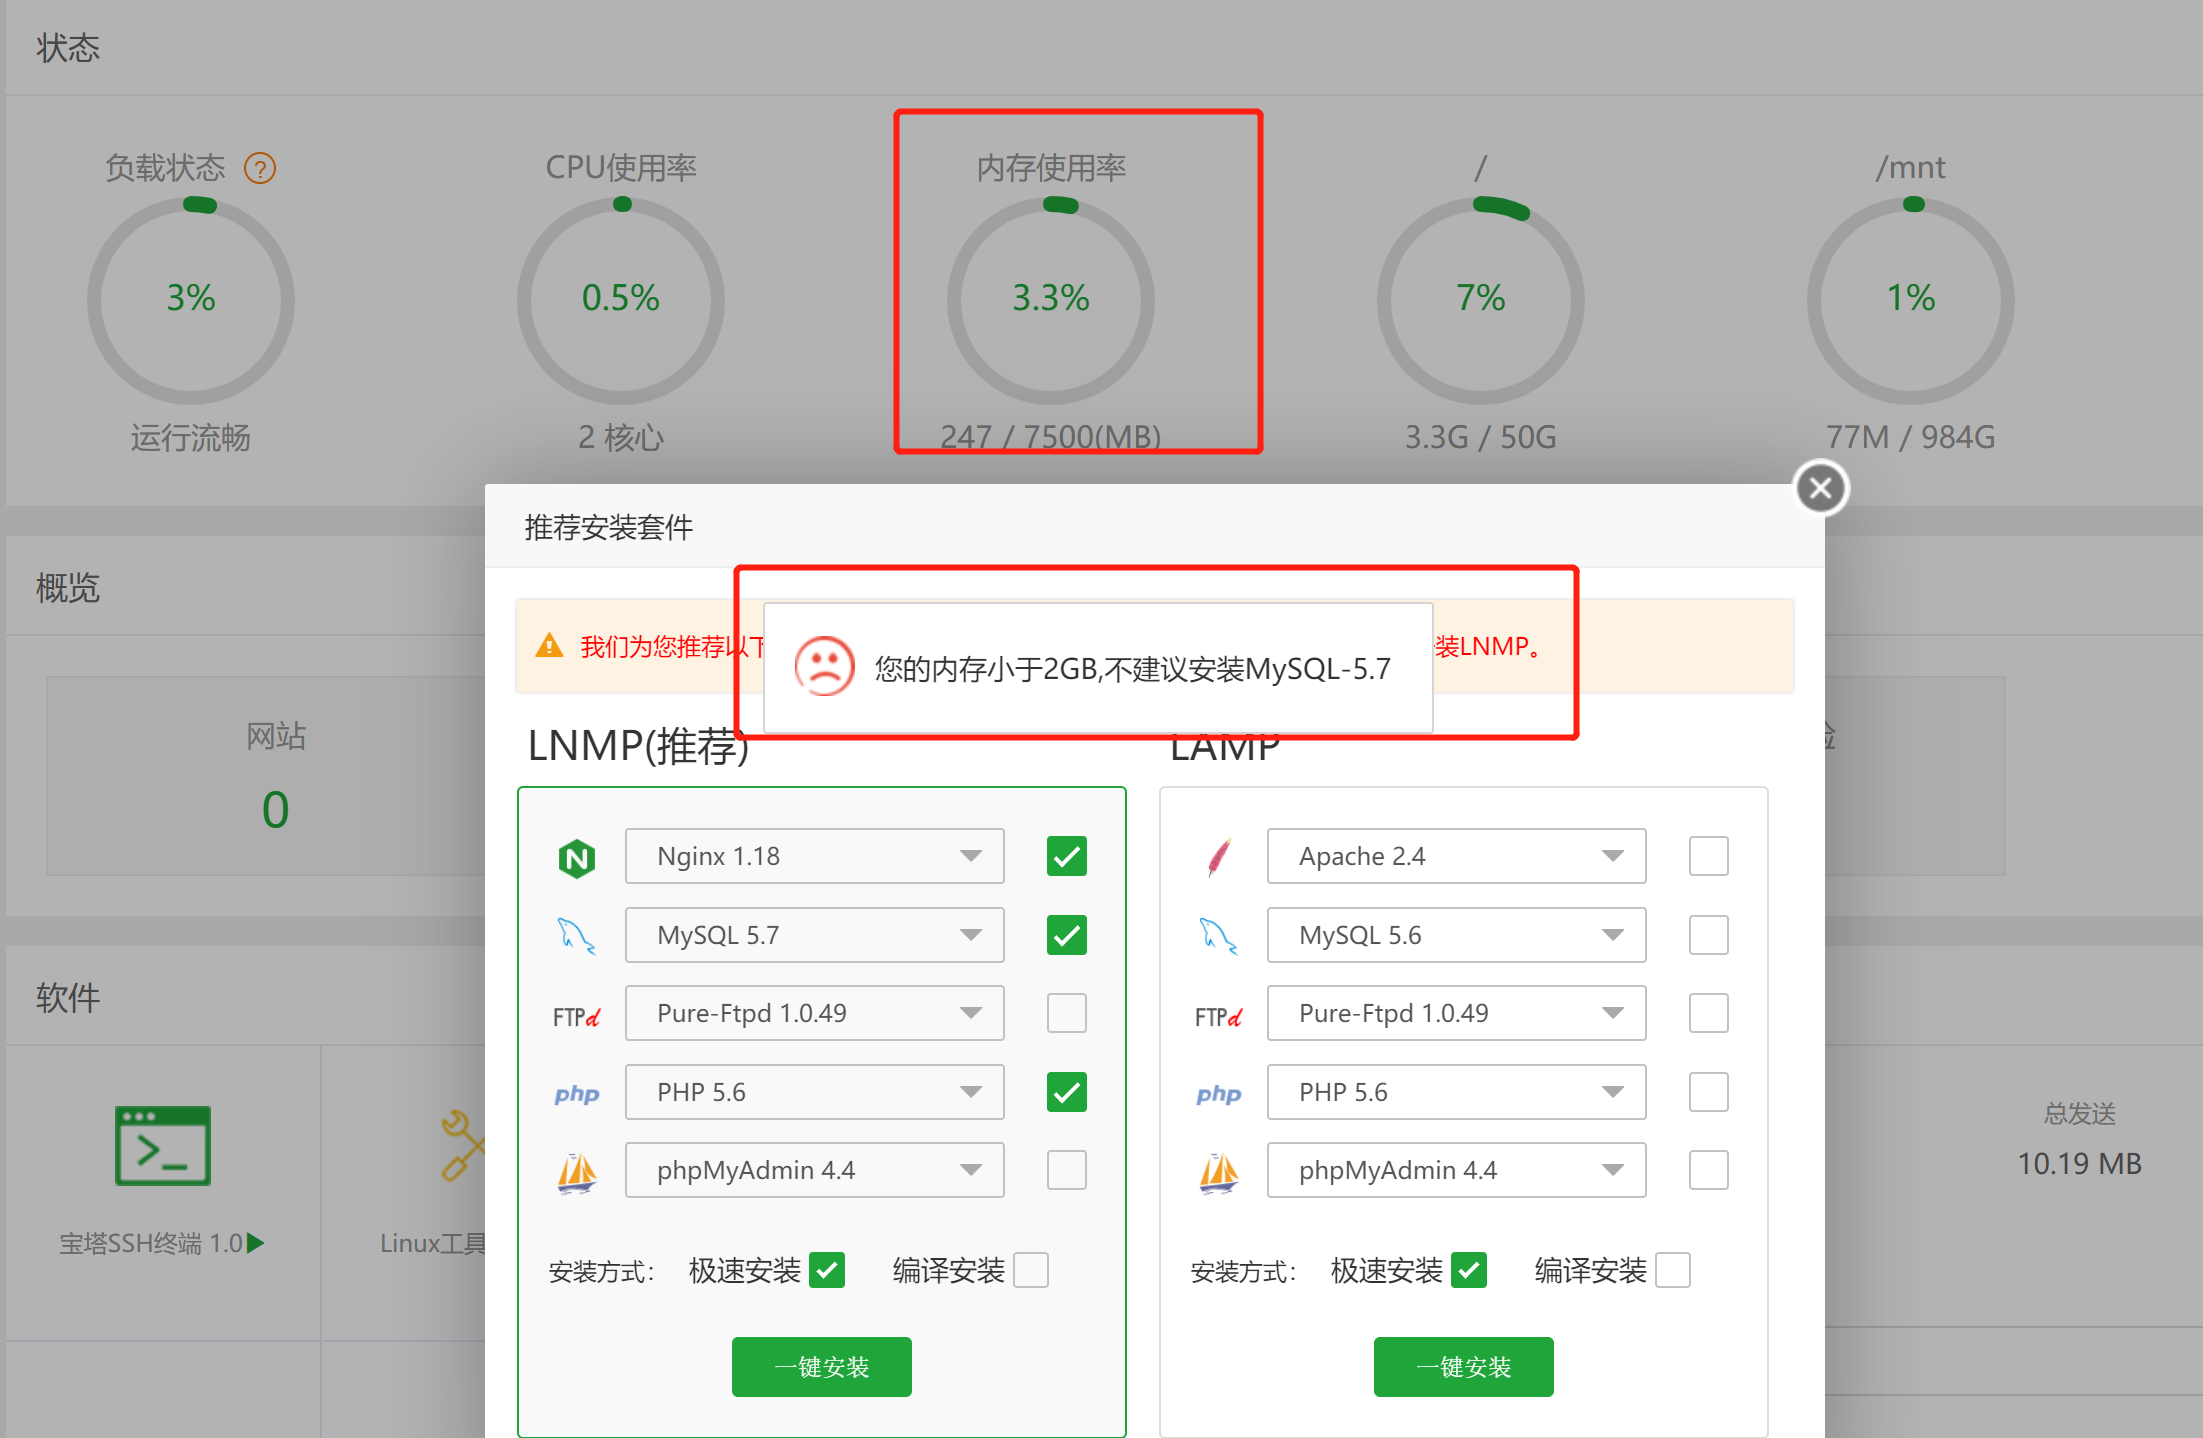Enable 编译安装 checkbox in LAMP
2203x1438 pixels.
[x=1673, y=1270]
